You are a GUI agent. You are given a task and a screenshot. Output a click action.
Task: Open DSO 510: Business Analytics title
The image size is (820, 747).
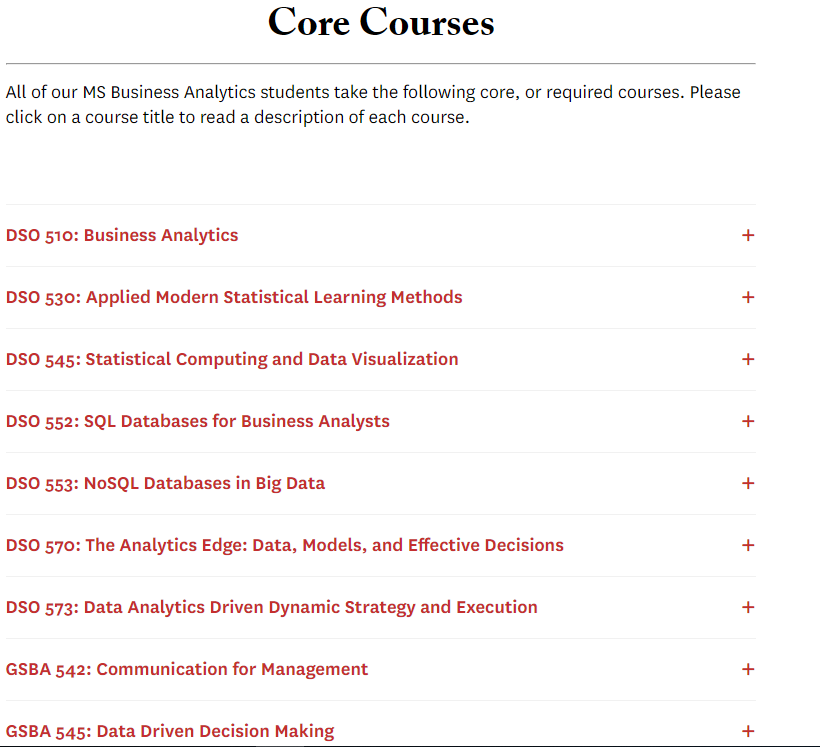coord(122,235)
